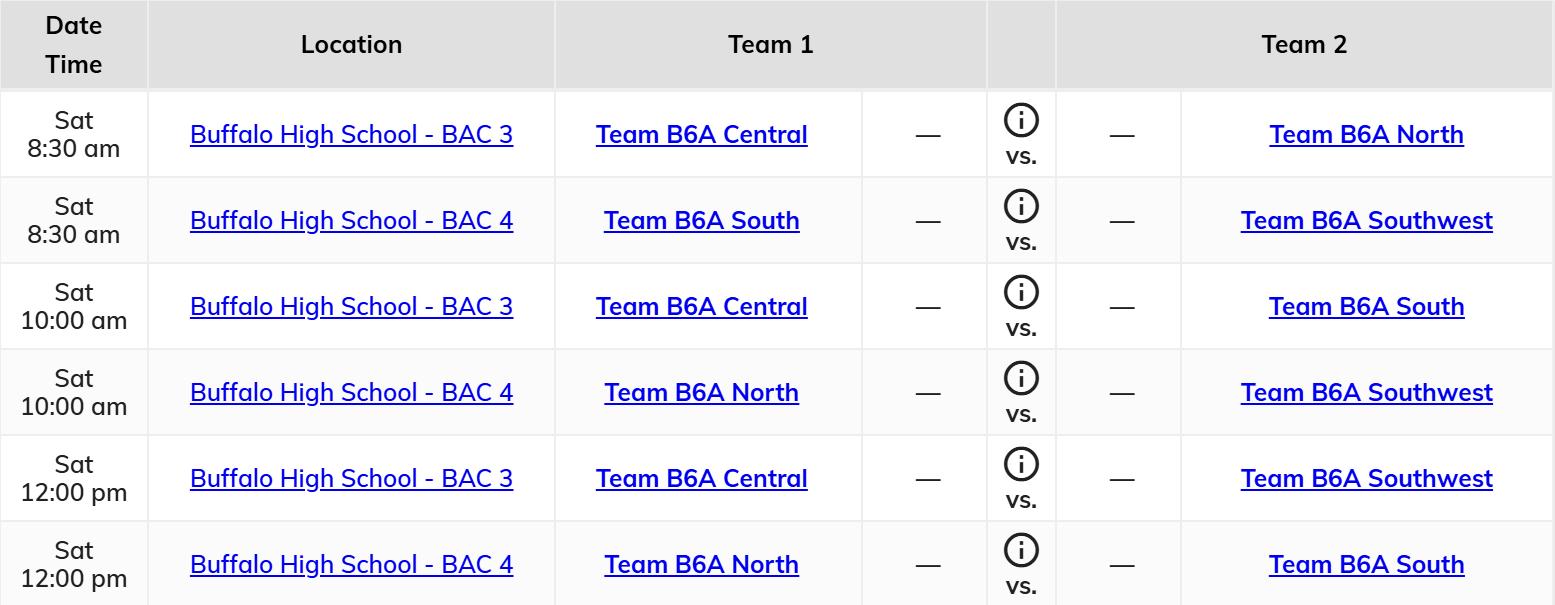1555x605 pixels.
Task: Select Team B6A North as Team 2, first row
Action: point(1366,134)
